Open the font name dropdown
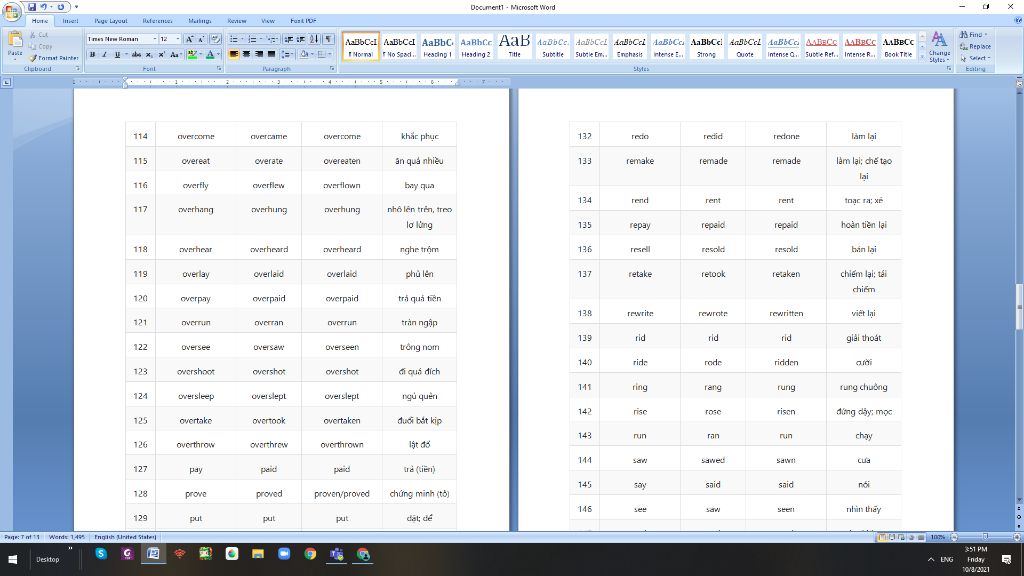Viewport: 1024px width, 576px height. coord(154,39)
